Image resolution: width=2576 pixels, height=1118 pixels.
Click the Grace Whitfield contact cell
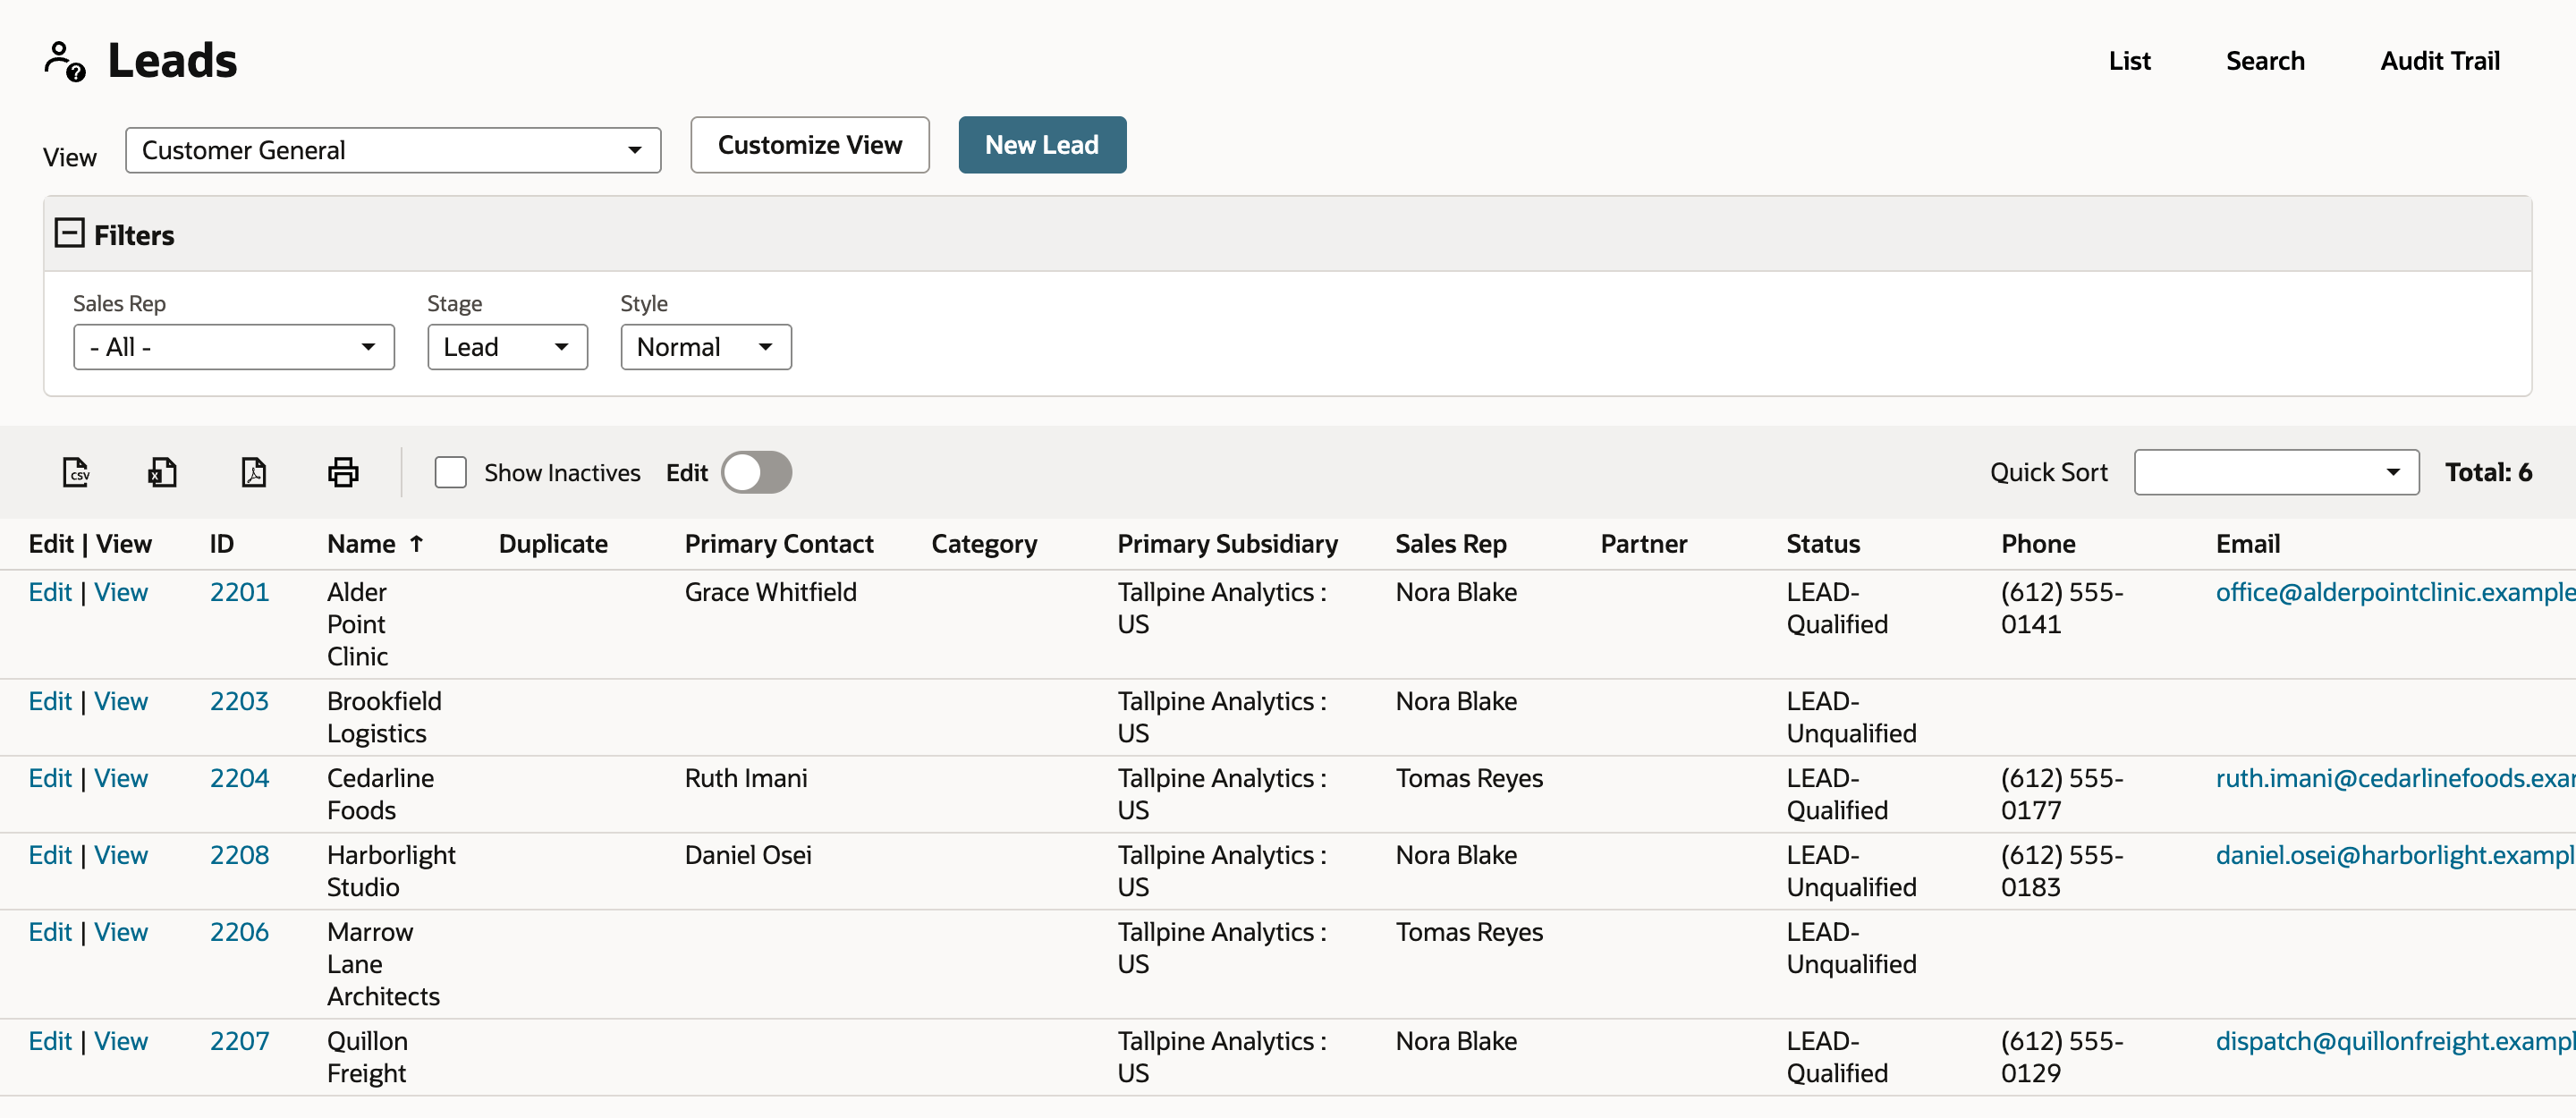point(770,592)
